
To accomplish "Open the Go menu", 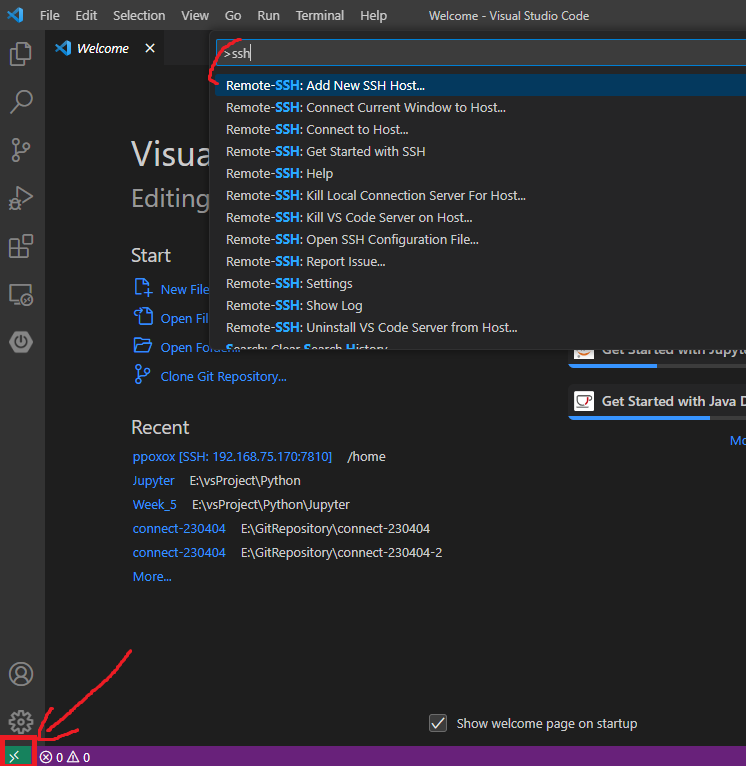I will click(x=233, y=16).
